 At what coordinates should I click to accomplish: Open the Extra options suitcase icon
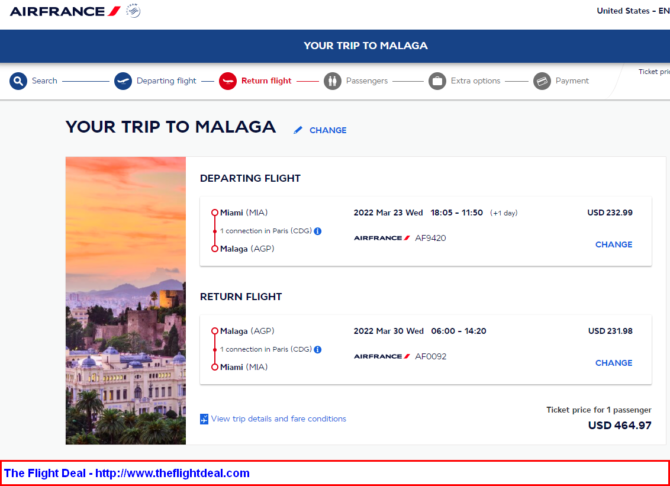(x=437, y=81)
